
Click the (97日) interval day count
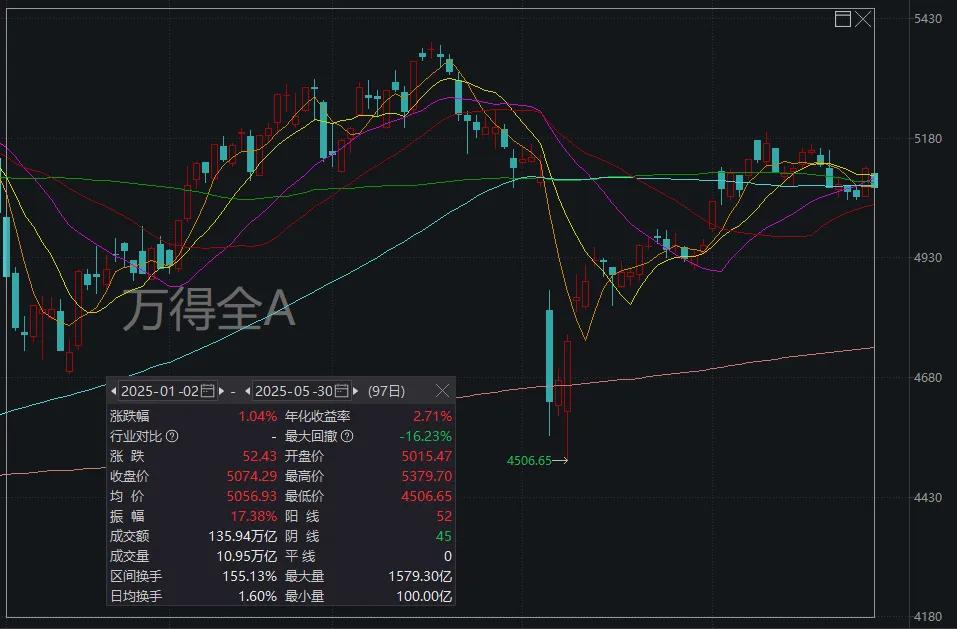coord(386,391)
